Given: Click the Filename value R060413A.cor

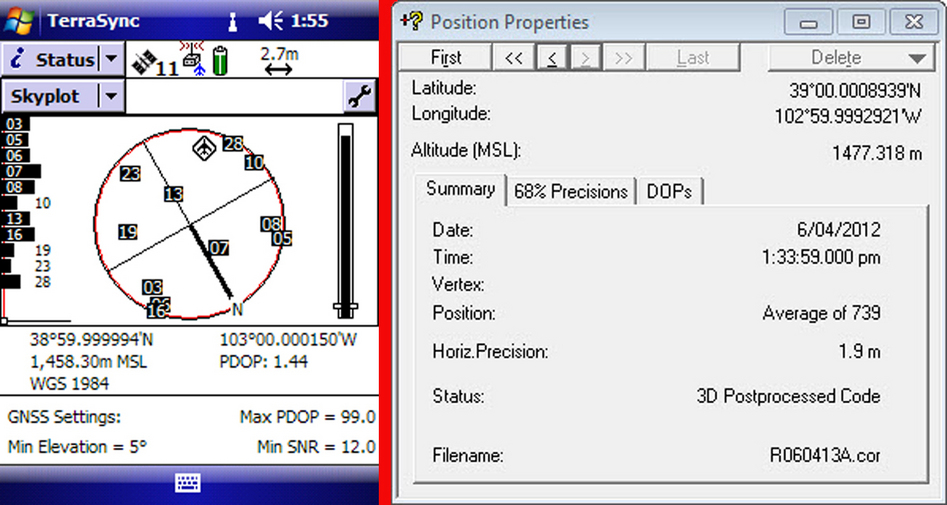Looking at the screenshot, I should coord(825,455).
